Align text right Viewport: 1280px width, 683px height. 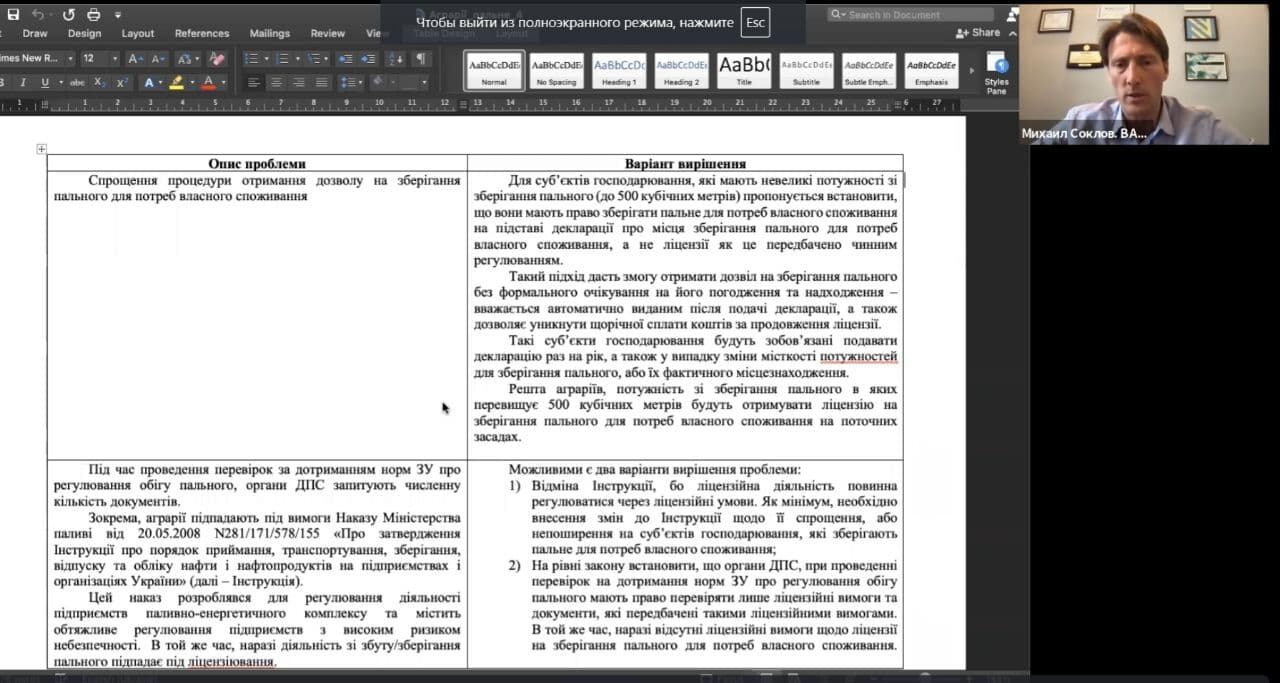[x=299, y=82]
